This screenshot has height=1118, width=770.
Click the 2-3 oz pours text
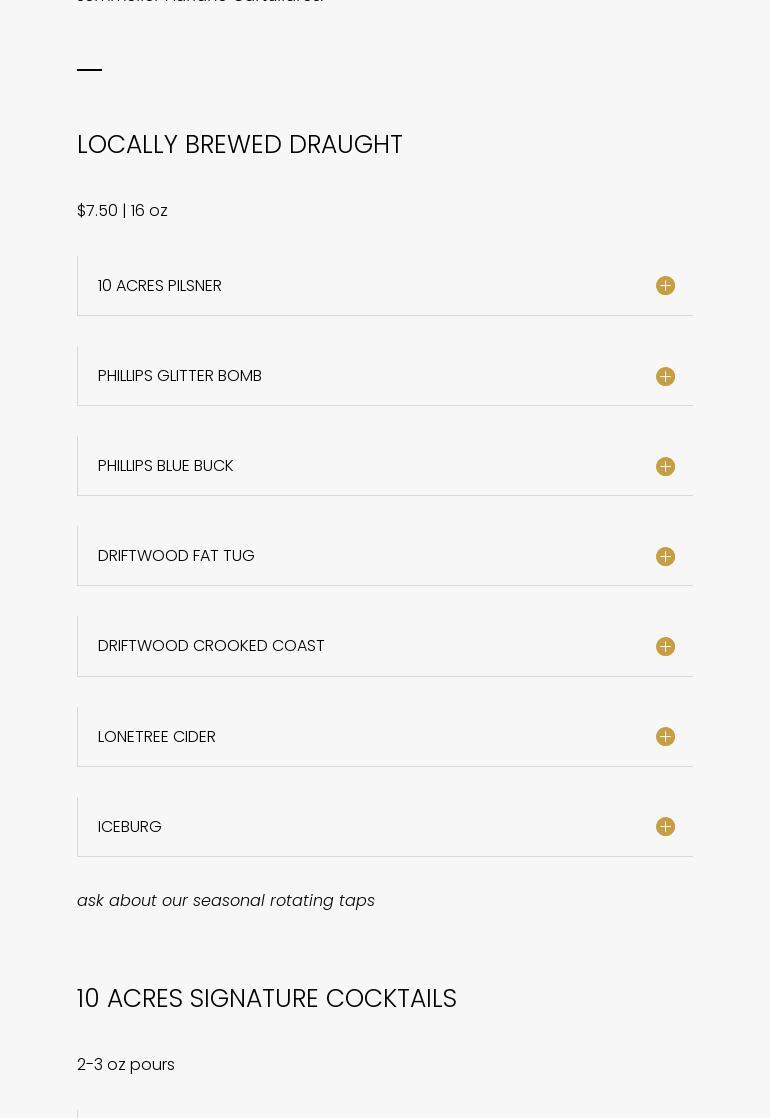click(x=126, y=1065)
